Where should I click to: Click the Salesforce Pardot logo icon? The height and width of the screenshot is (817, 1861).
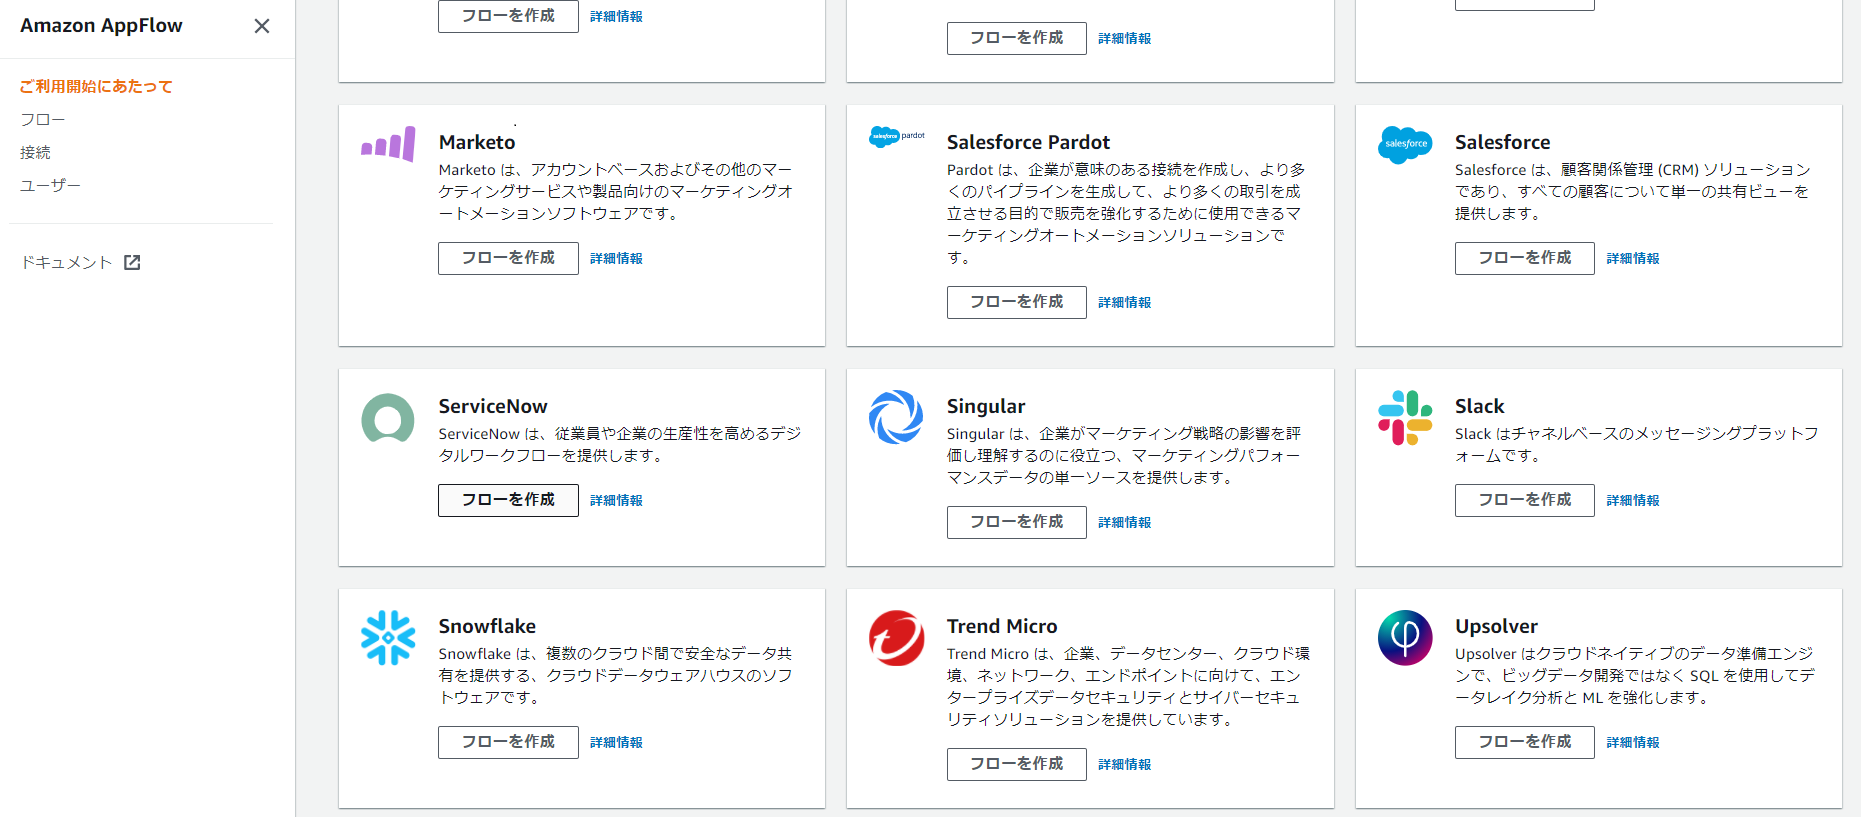click(x=897, y=137)
